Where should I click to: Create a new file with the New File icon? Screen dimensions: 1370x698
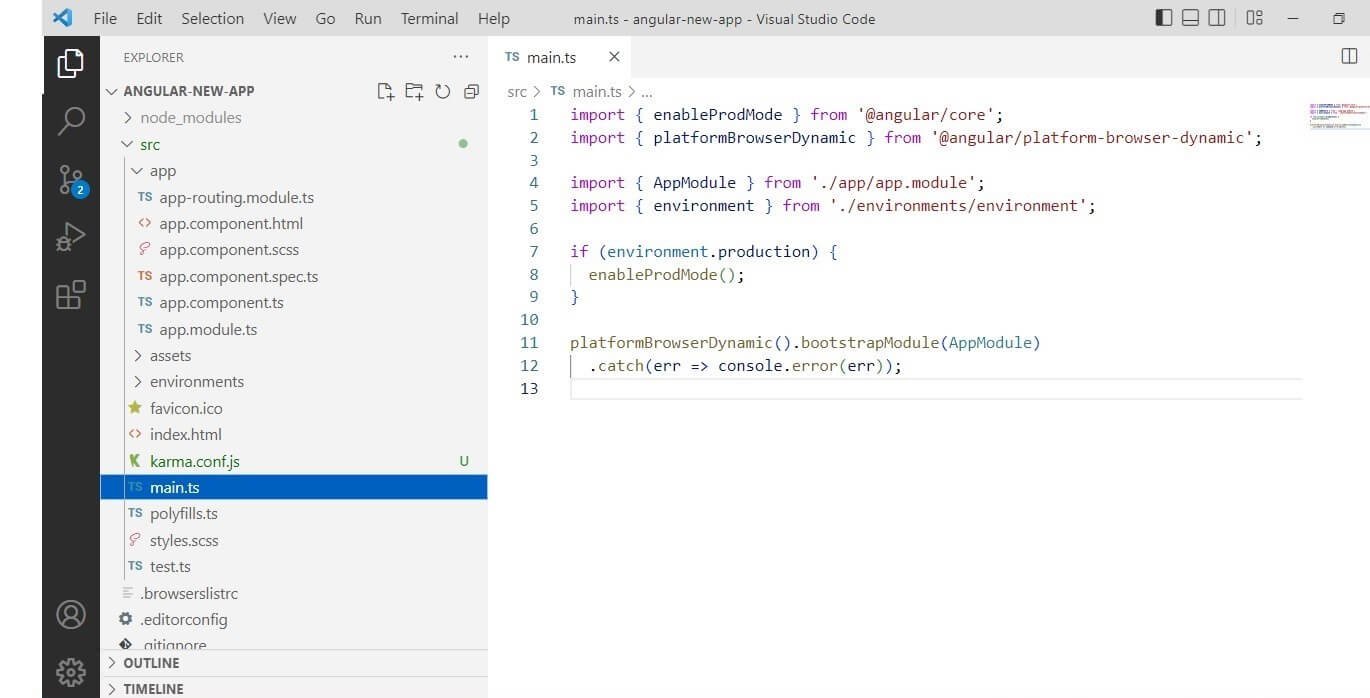(385, 91)
